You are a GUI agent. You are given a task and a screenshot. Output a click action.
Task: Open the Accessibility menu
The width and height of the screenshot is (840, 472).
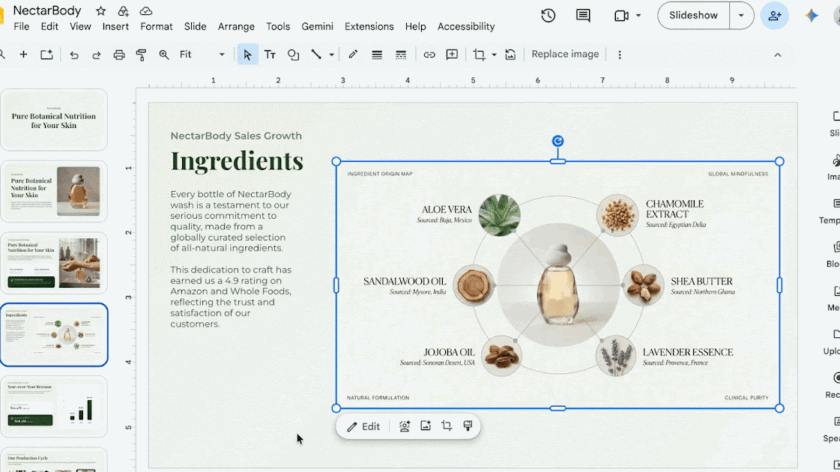coord(466,26)
